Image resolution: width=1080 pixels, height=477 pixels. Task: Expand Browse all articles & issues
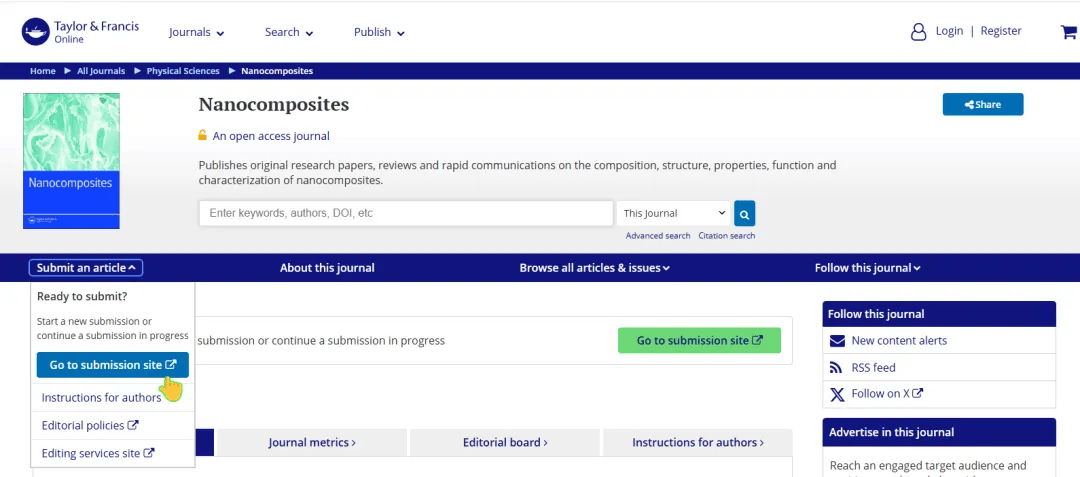click(x=594, y=268)
